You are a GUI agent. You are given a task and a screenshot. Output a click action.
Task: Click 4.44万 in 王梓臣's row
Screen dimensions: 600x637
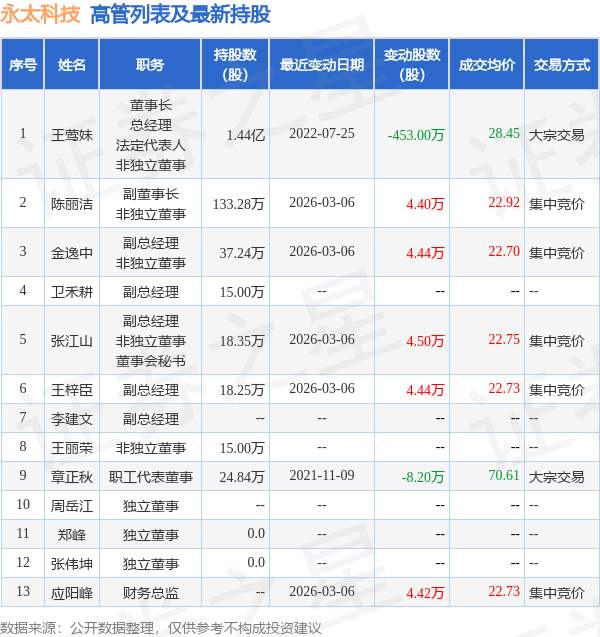click(425, 390)
